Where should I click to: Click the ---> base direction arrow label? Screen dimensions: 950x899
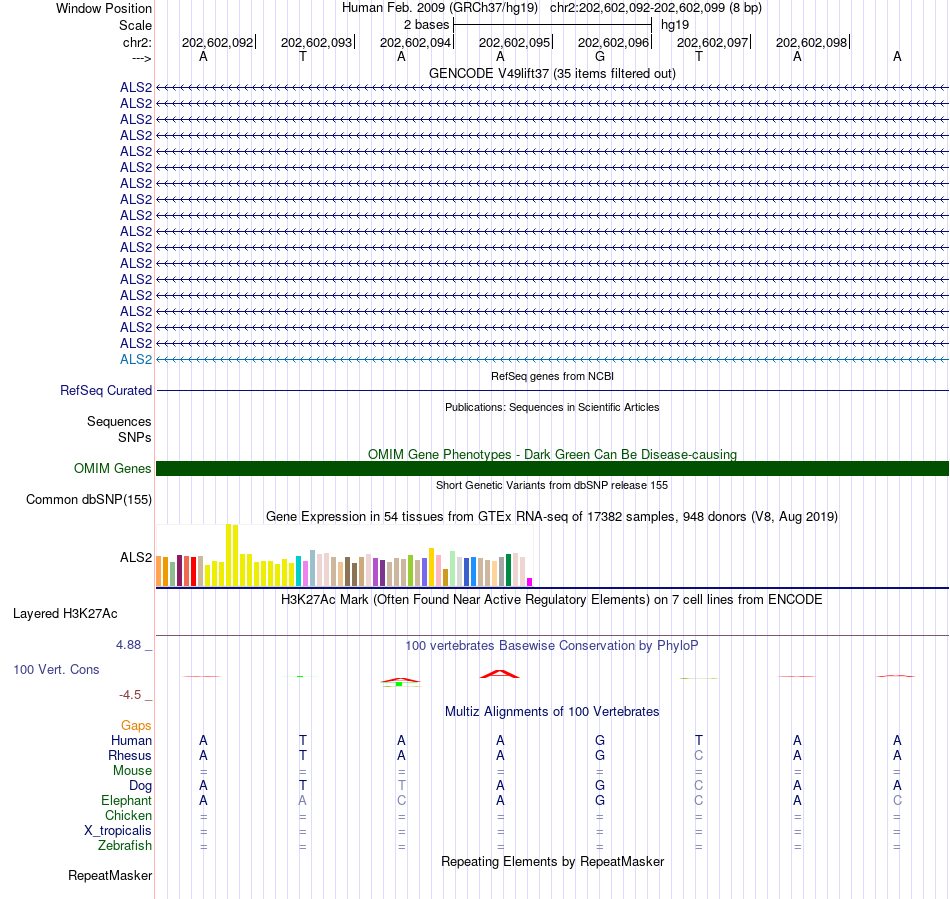pyautogui.click(x=141, y=58)
